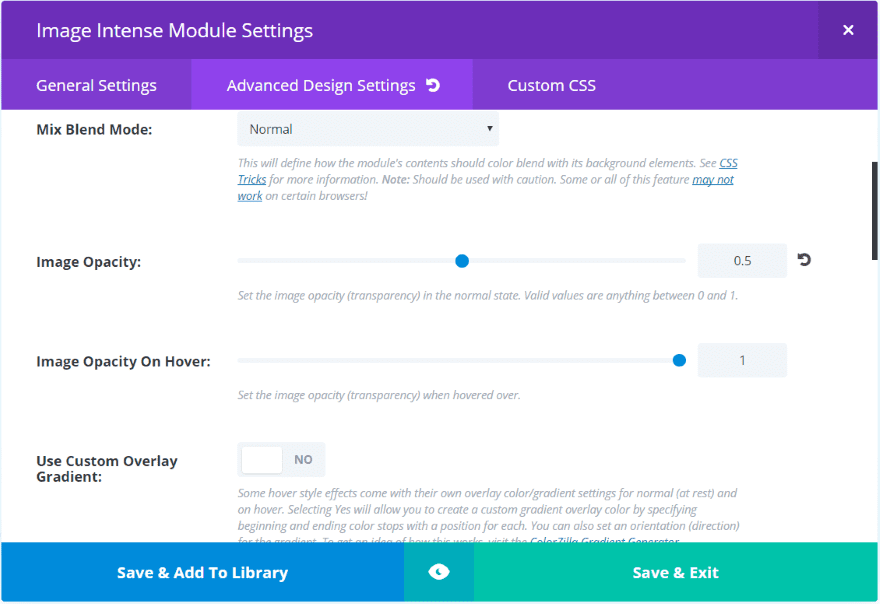Click the Image Opacity On Hover slider handle

pos(680,360)
